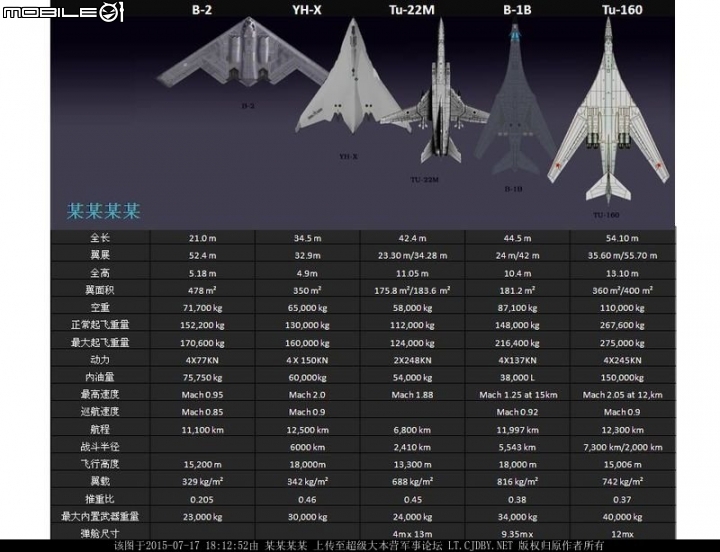Image resolution: width=720 pixels, height=552 pixels.
Task: Click the 战斗半径 row label
Action: tap(100, 446)
